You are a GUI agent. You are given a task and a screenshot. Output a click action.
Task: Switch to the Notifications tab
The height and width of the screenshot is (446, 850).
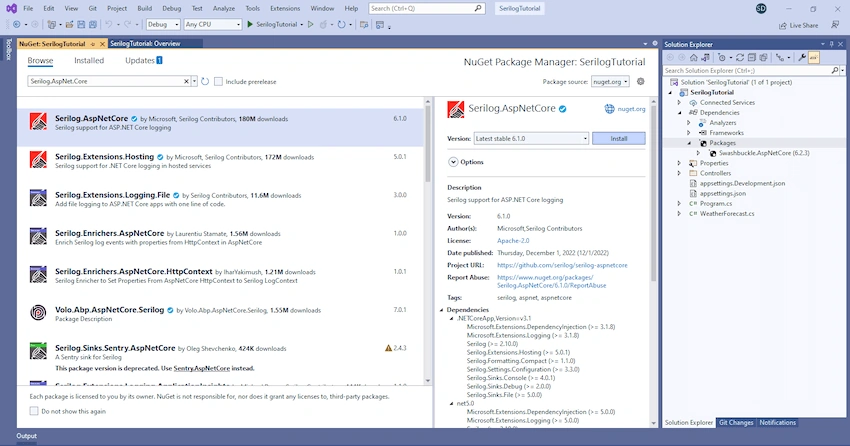[x=777, y=423]
